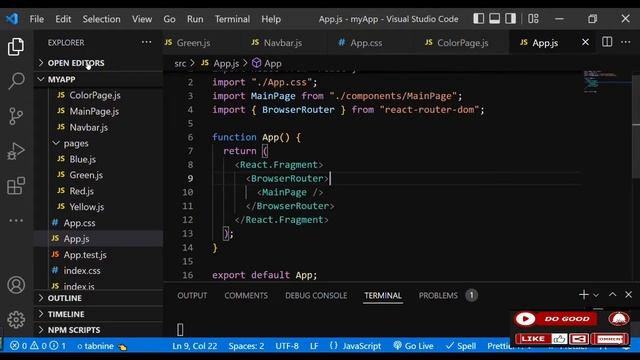Open editor More Actions ellipsis
Screen dimensions: 640x360
[625, 42]
